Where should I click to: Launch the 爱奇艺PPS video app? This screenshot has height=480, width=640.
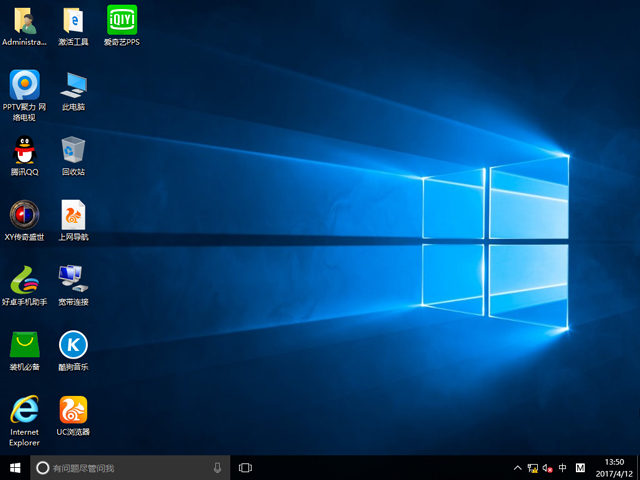tap(121, 20)
